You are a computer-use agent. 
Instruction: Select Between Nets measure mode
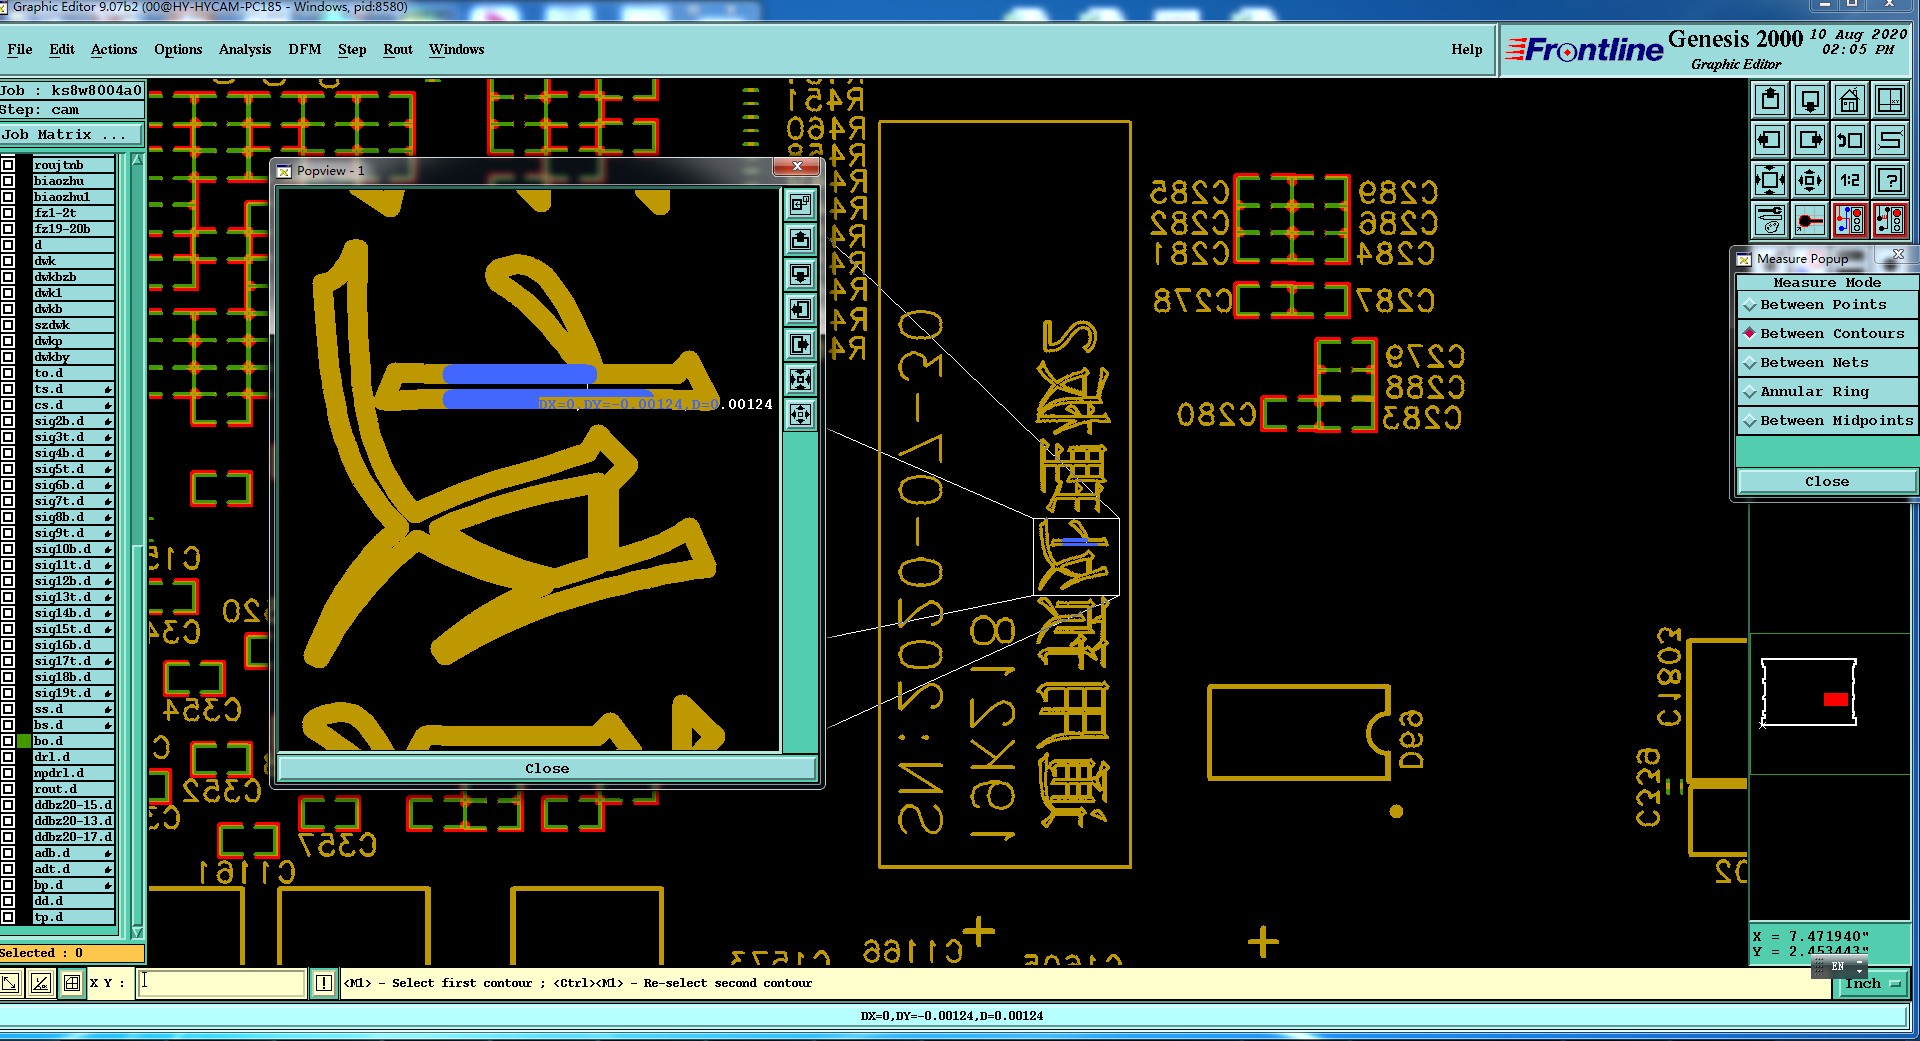tap(1826, 363)
